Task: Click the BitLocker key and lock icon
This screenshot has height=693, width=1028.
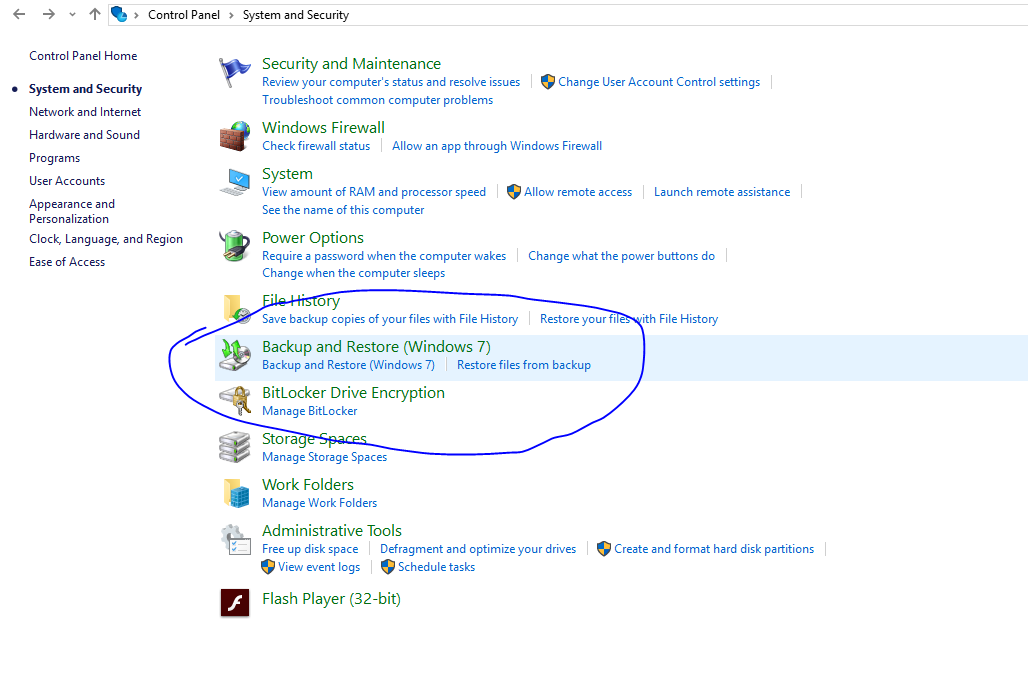Action: point(235,401)
